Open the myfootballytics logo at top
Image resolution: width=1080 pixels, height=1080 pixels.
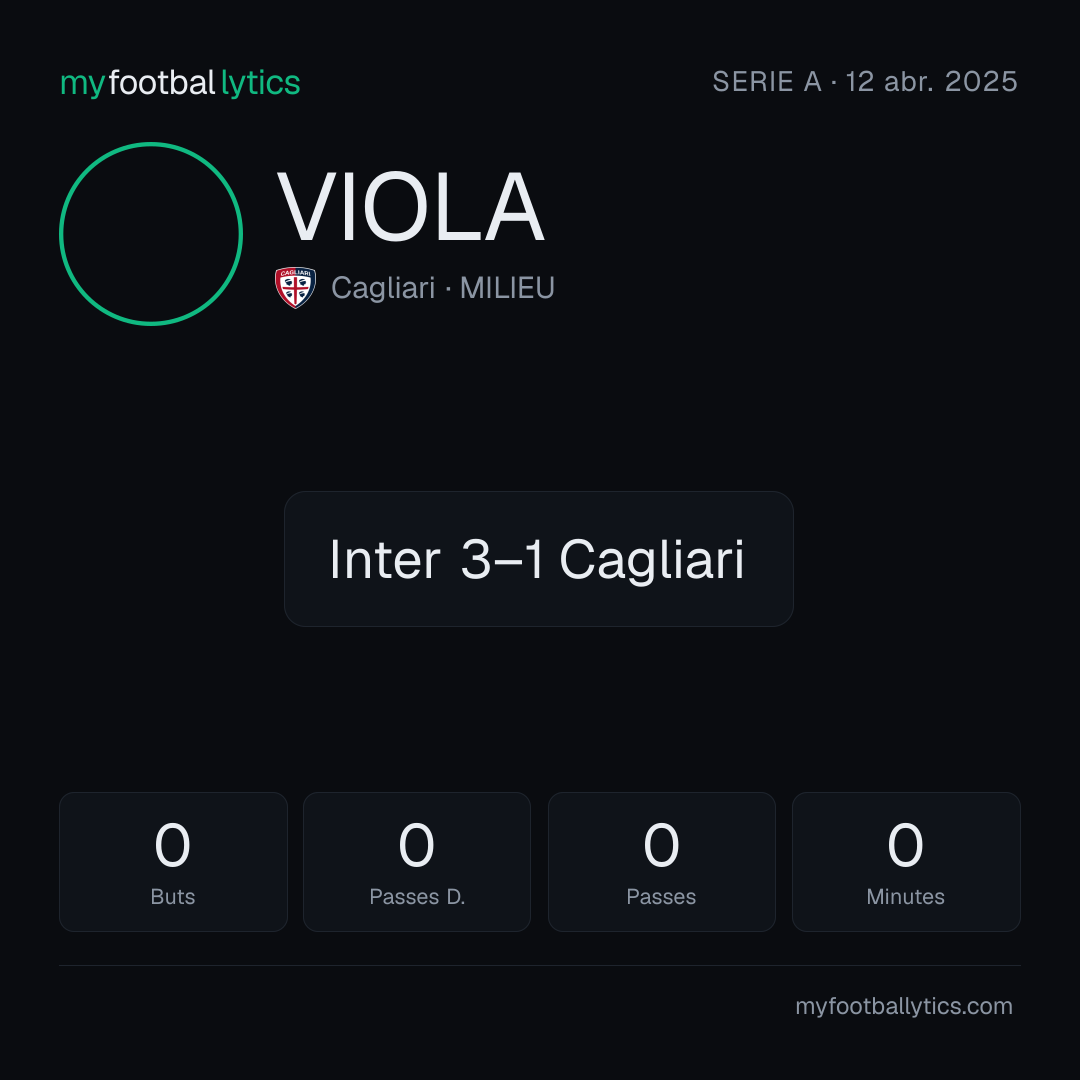(x=180, y=83)
